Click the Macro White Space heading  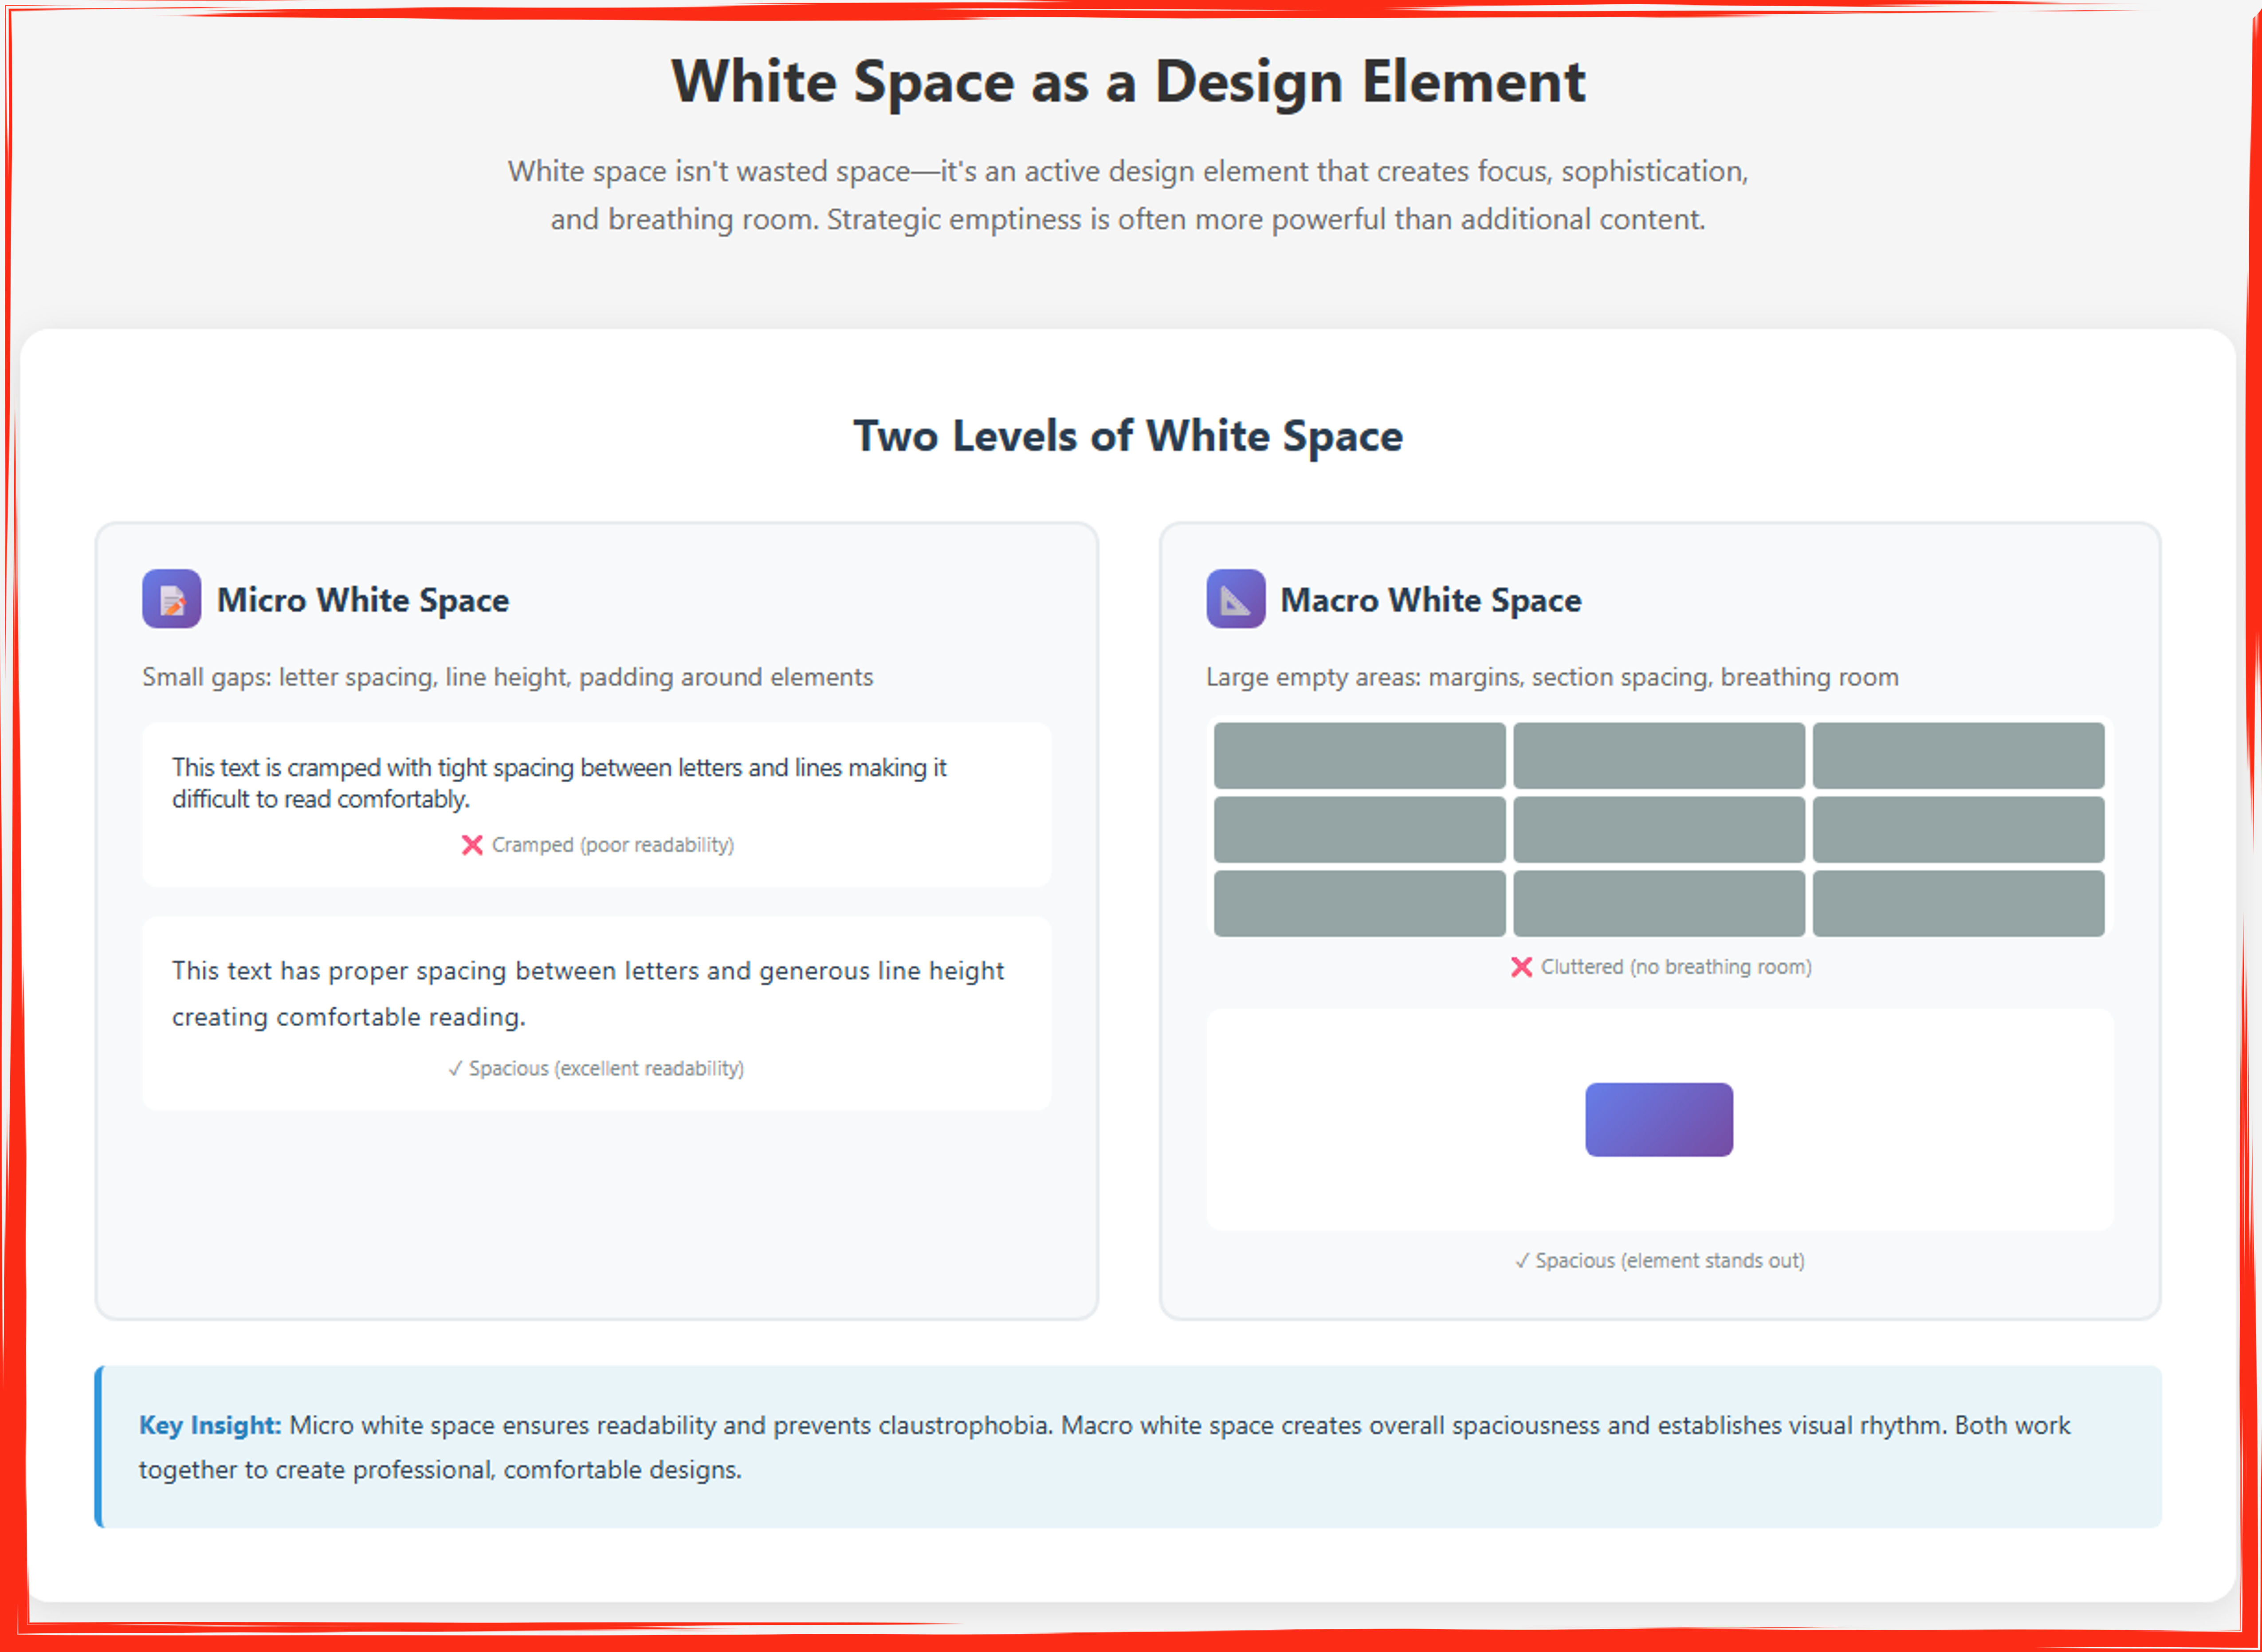click(1430, 600)
